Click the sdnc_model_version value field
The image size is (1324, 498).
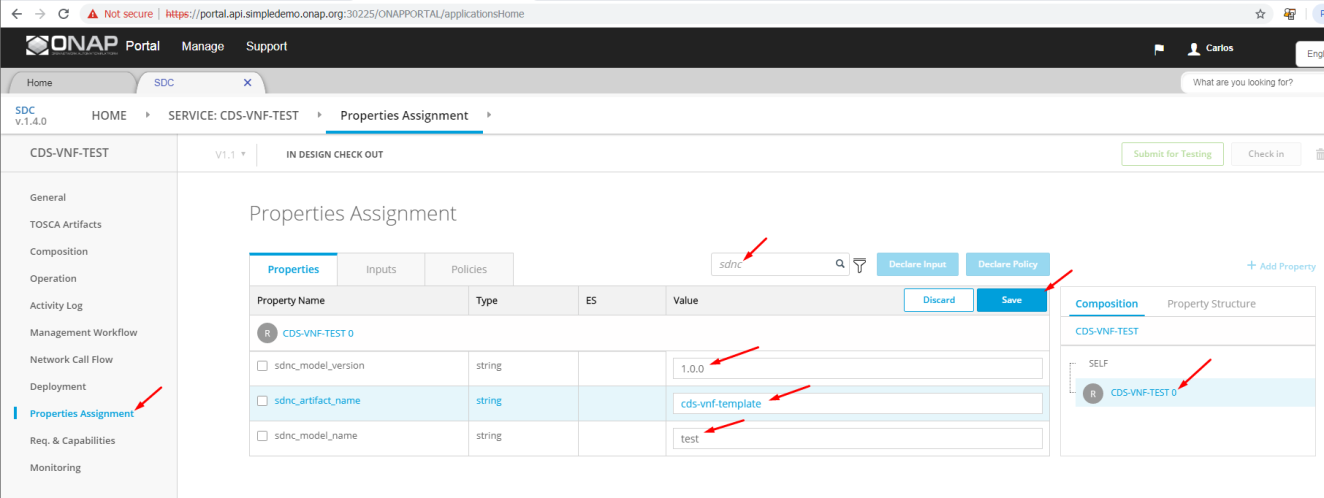pyautogui.click(x=857, y=368)
